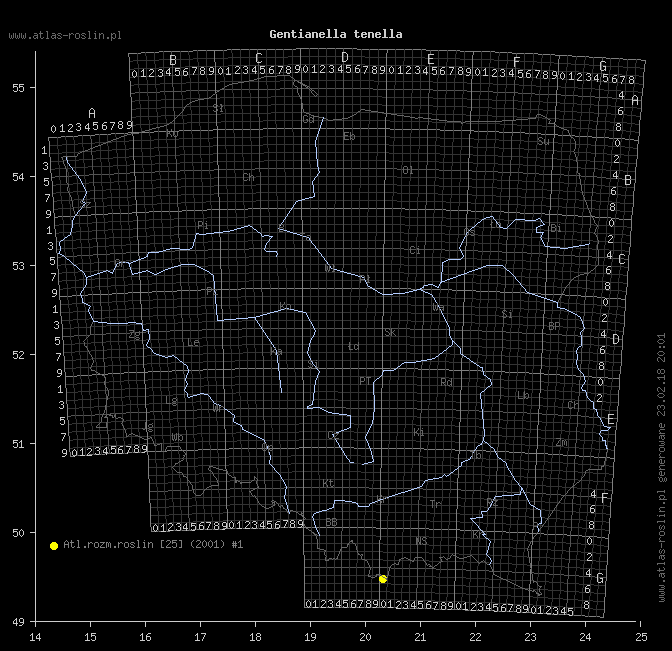Click the 'Tr' city label

[435, 504]
